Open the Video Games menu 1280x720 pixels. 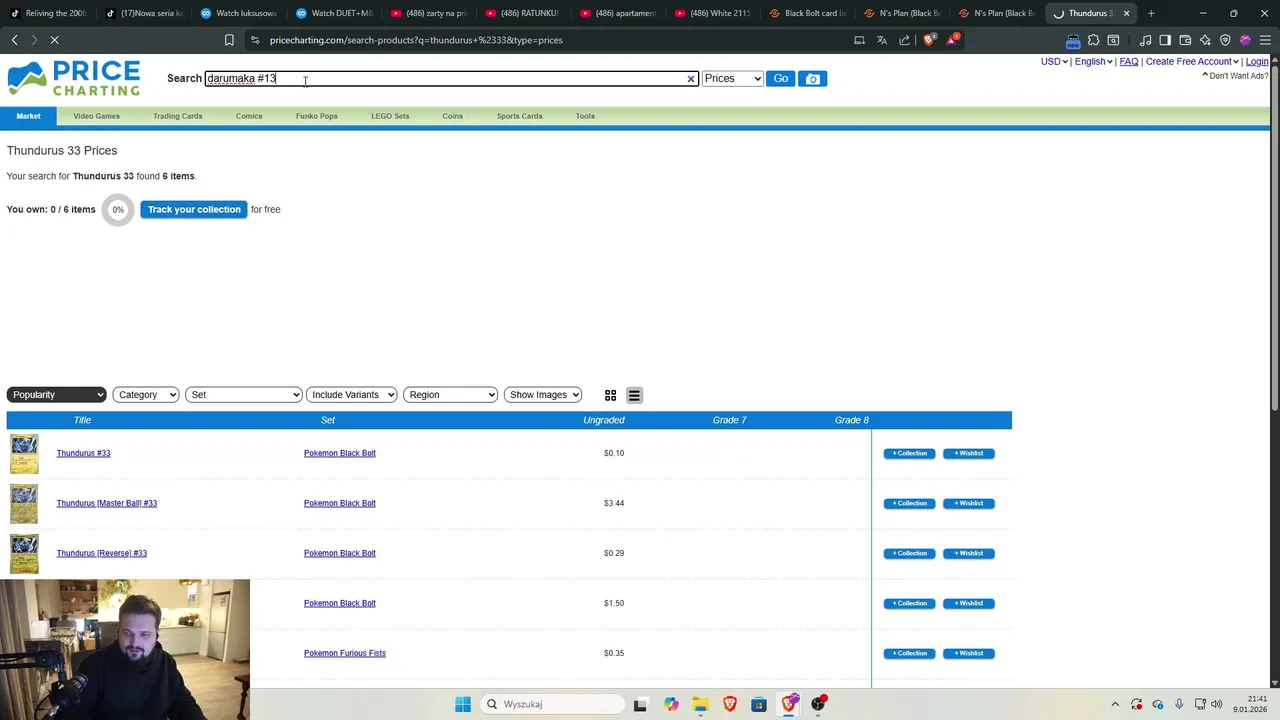tap(96, 116)
